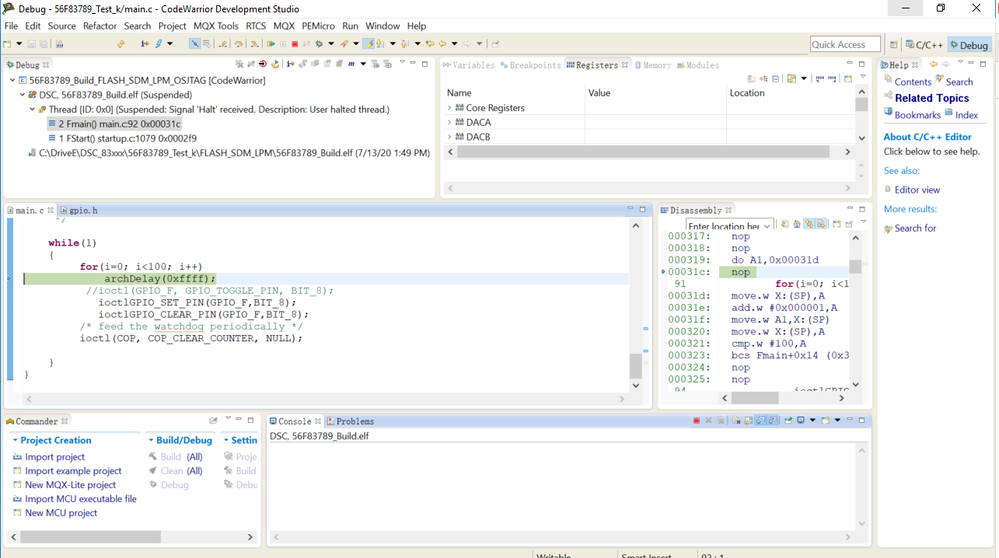Switch to the Problems tab
999x558 pixels.
354,421
